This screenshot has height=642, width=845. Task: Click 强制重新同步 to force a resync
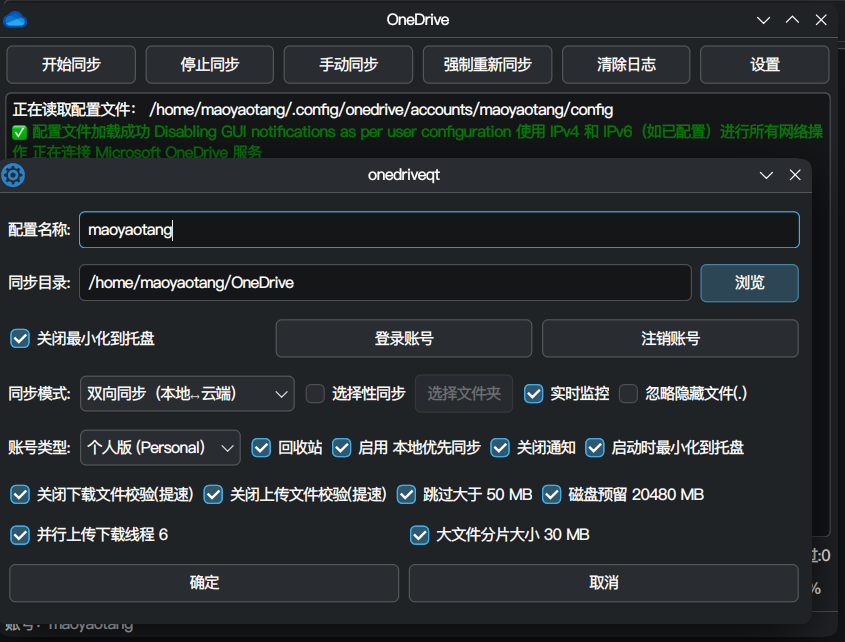click(x=487, y=65)
